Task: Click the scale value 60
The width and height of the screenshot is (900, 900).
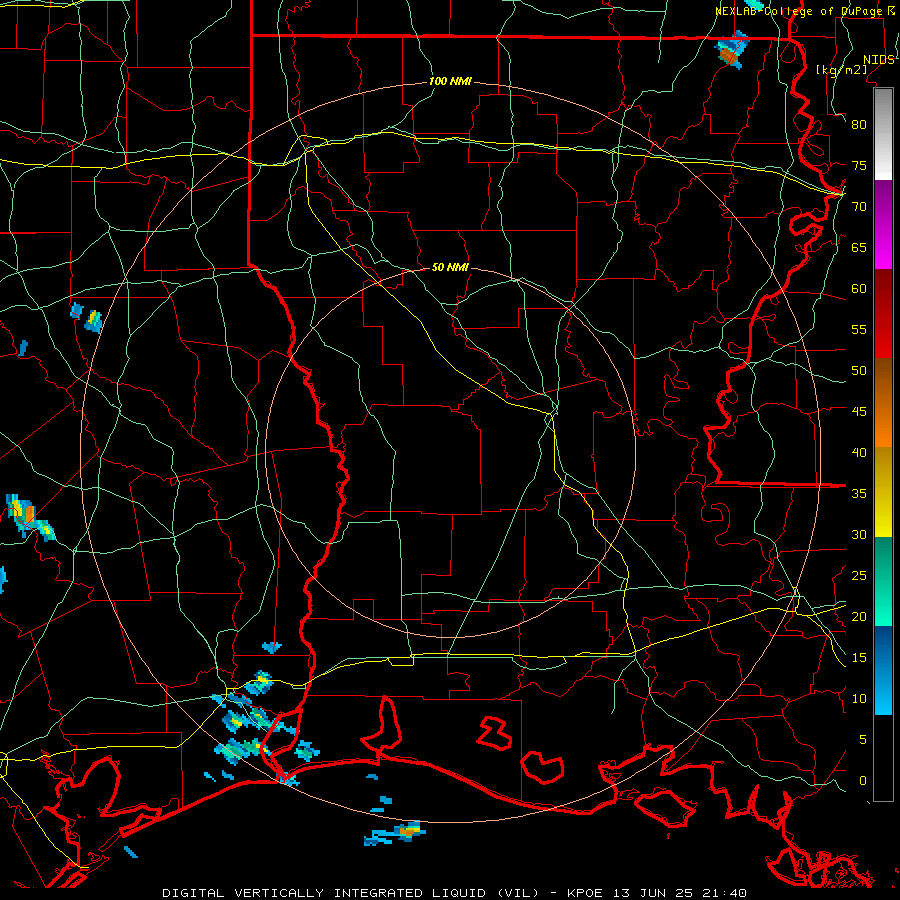Action: pyautogui.click(x=859, y=289)
